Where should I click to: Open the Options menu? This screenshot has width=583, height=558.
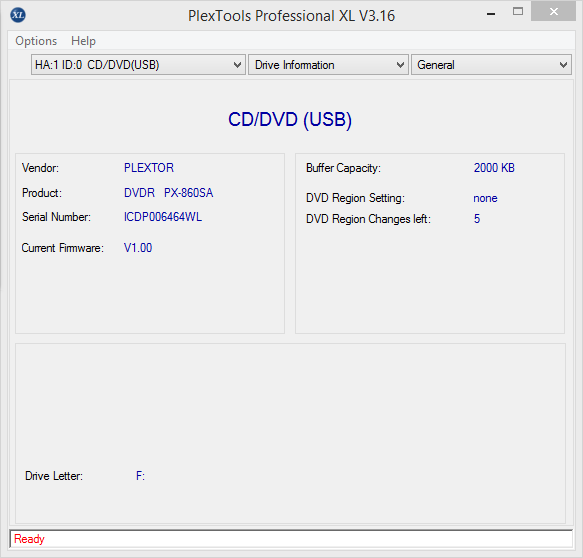(x=36, y=41)
